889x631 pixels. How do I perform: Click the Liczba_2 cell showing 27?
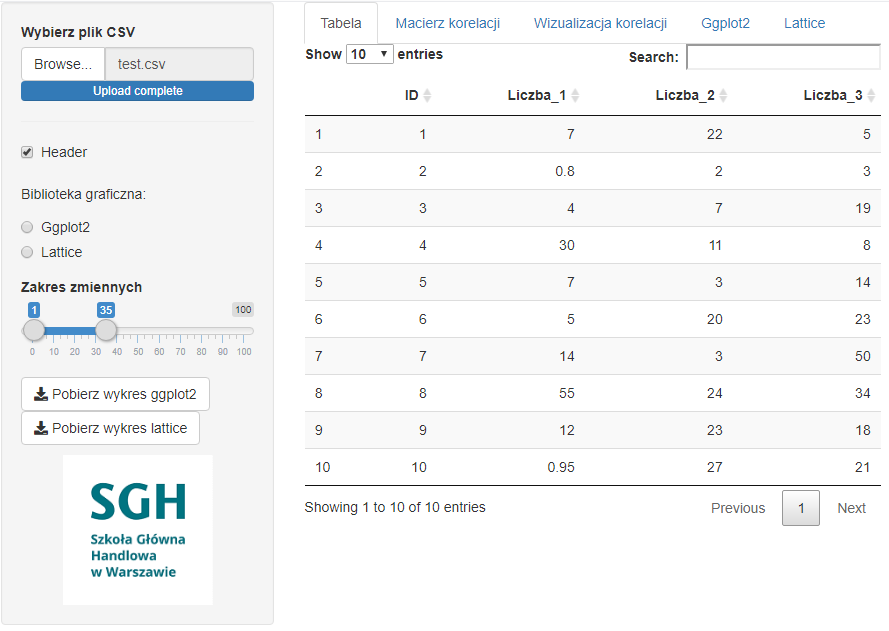point(714,467)
